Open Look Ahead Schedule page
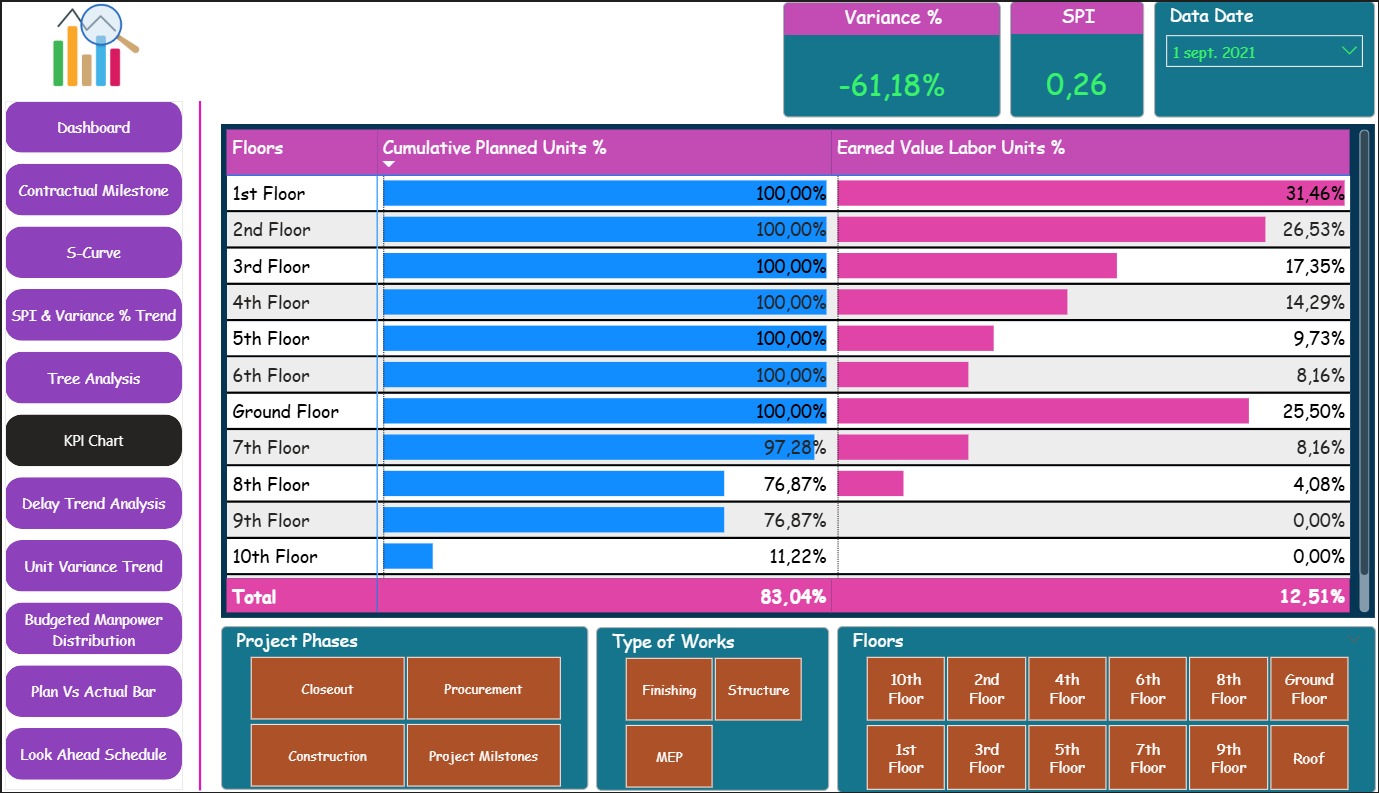The image size is (1379, 793). point(94,754)
